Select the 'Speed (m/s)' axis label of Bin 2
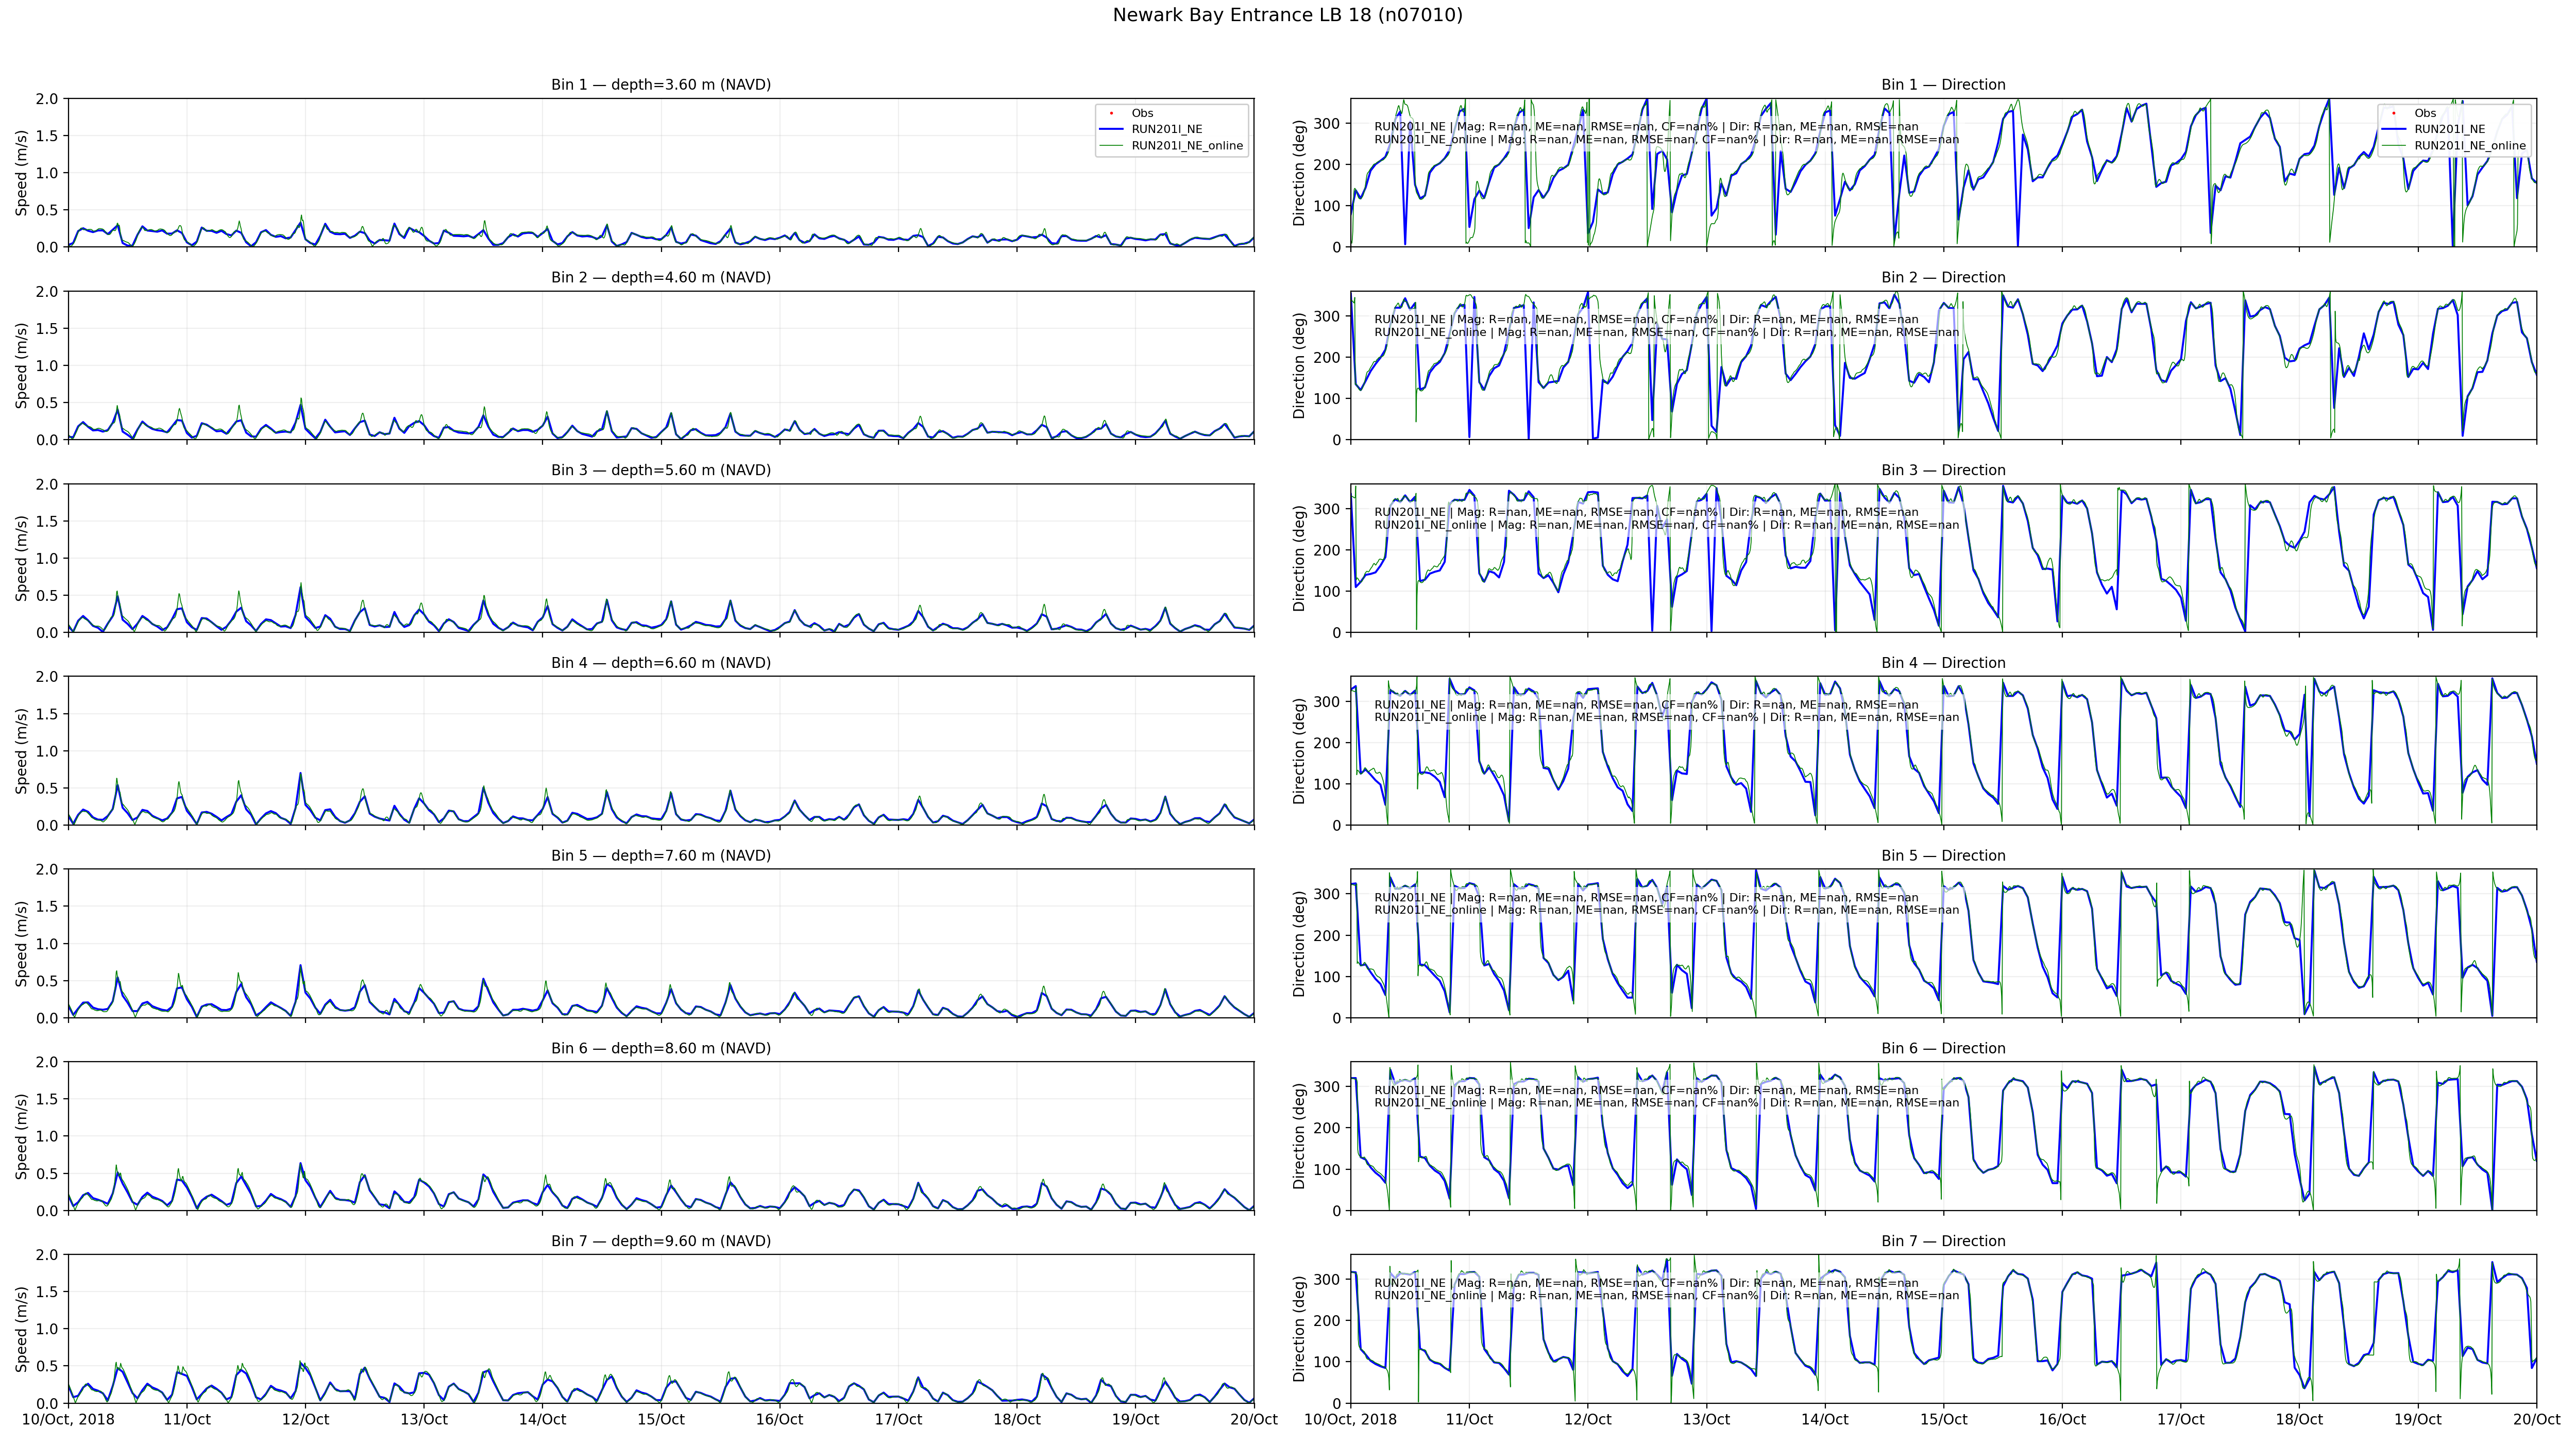The width and height of the screenshot is (2576, 1443). (x=22, y=366)
